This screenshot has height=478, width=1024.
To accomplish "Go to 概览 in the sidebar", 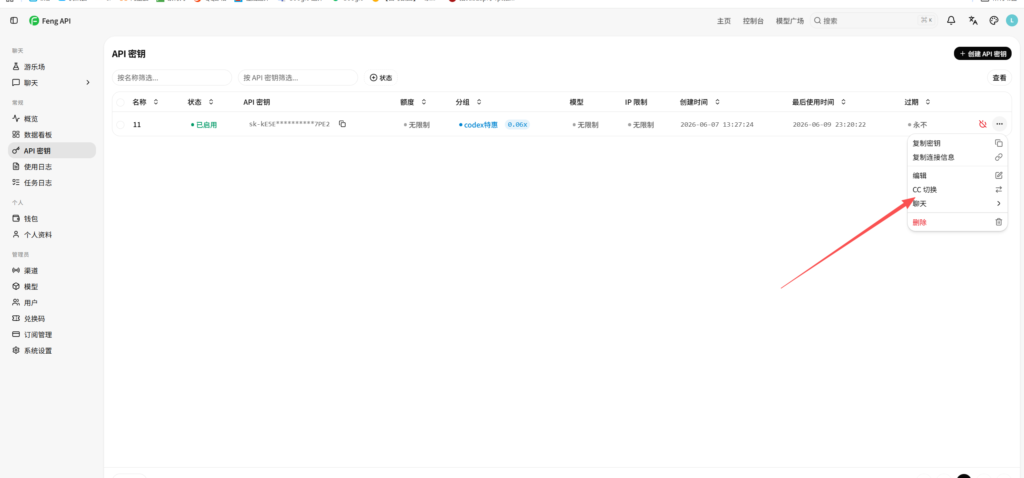I will pos(52,119).
